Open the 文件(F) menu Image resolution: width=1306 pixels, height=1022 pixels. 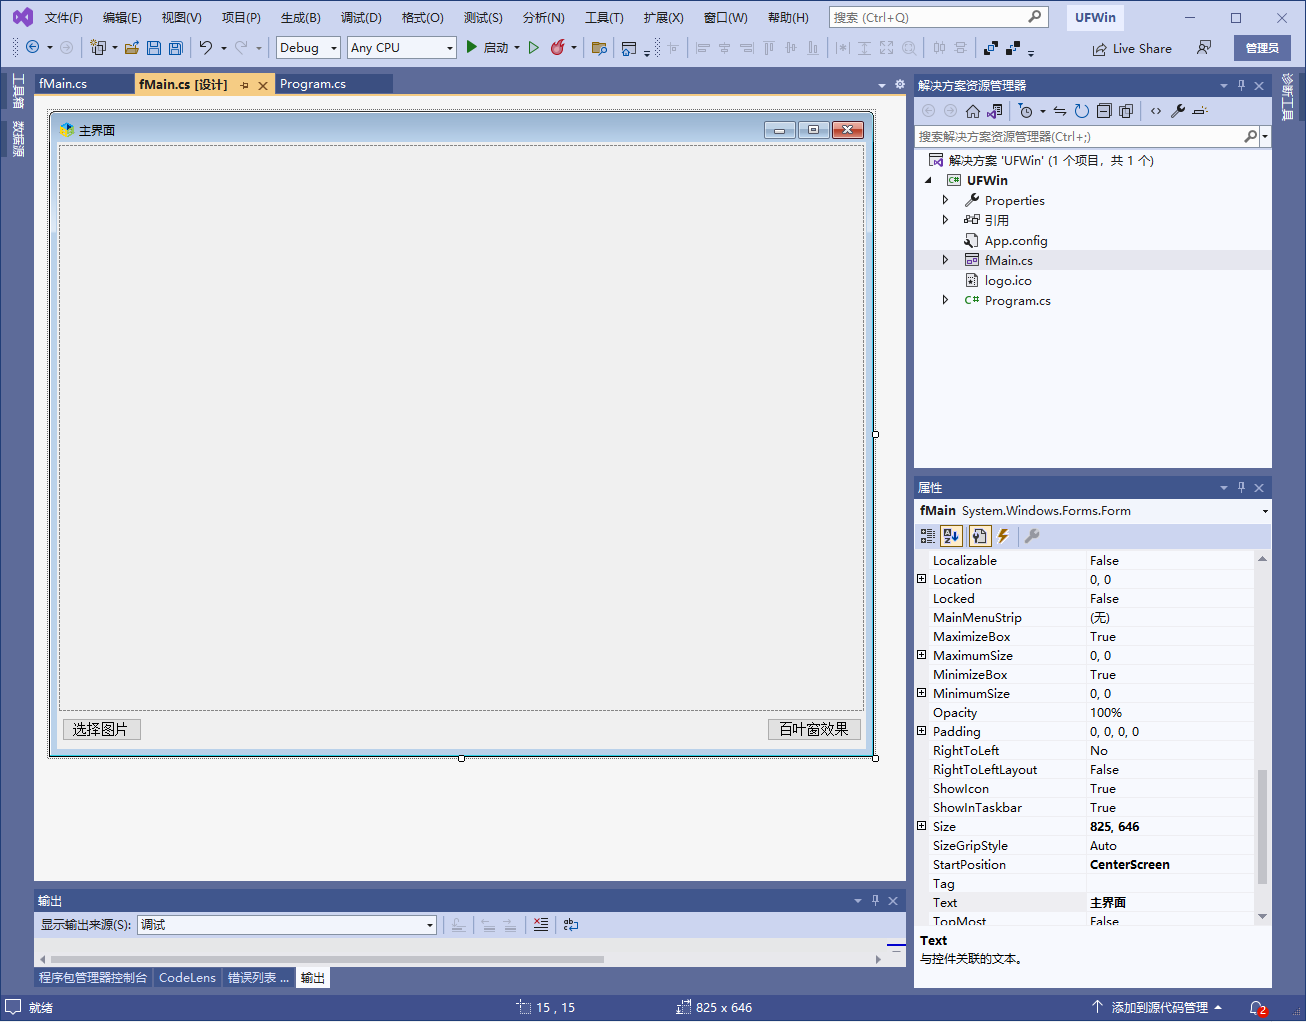(64, 17)
